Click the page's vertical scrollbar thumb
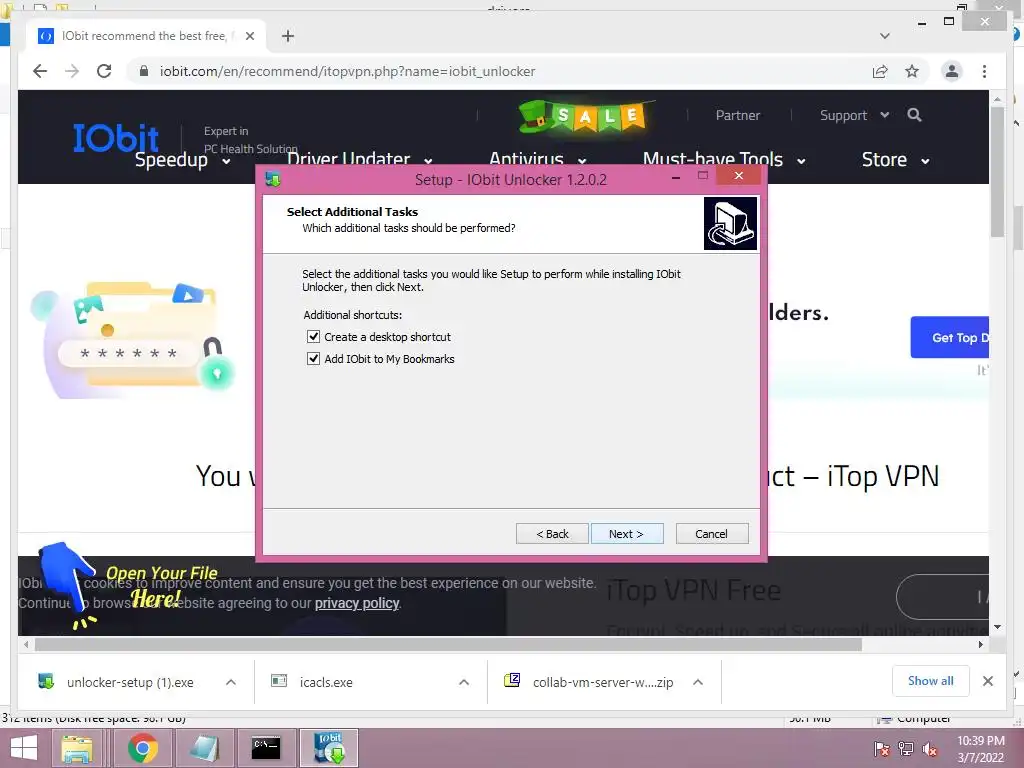Image resolution: width=1024 pixels, height=768 pixels. click(x=997, y=172)
